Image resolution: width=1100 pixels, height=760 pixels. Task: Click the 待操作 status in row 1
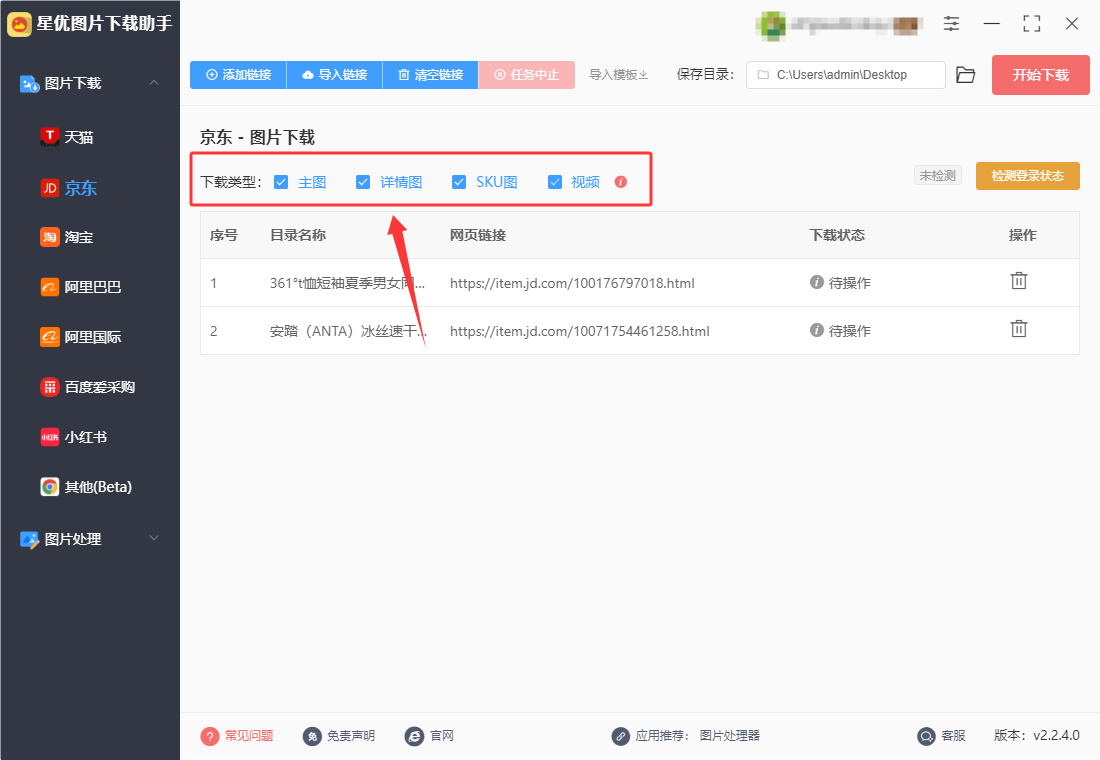(x=840, y=283)
